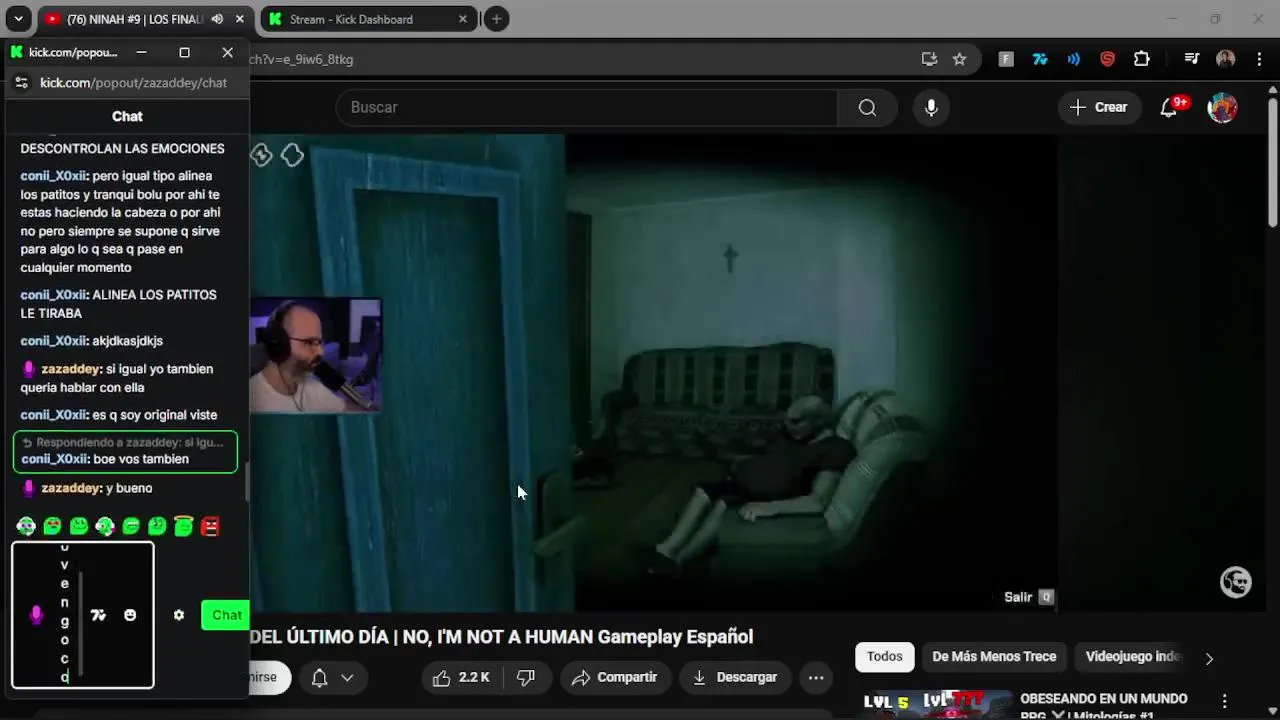Expand the notification preference chevron
The image size is (1280, 720).
point(347,677)
